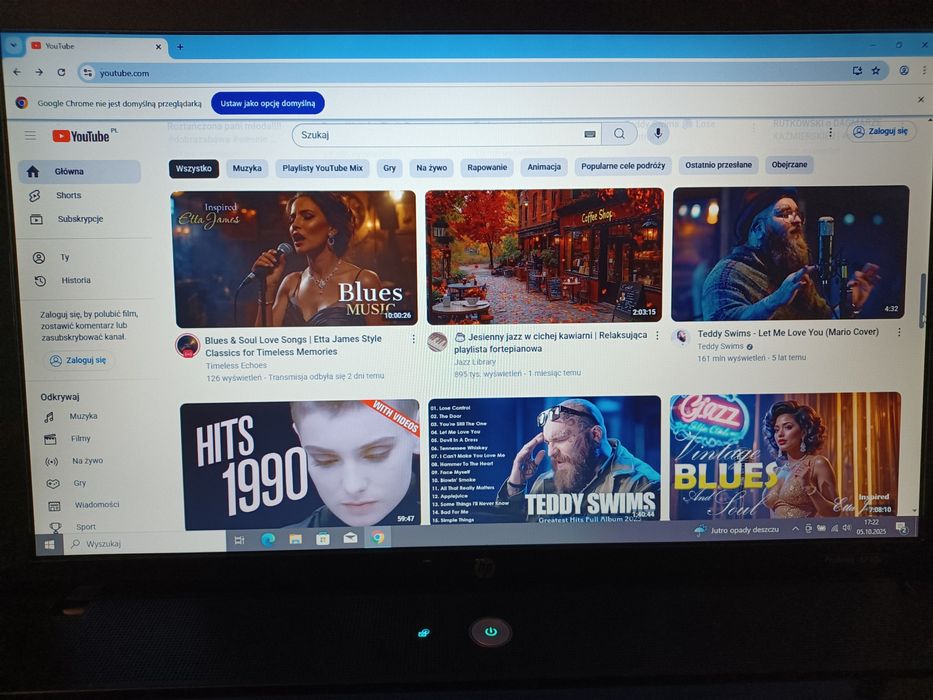
Task: Open Blues & Soul Love Songs video title
Action: [x=293, y=345]
